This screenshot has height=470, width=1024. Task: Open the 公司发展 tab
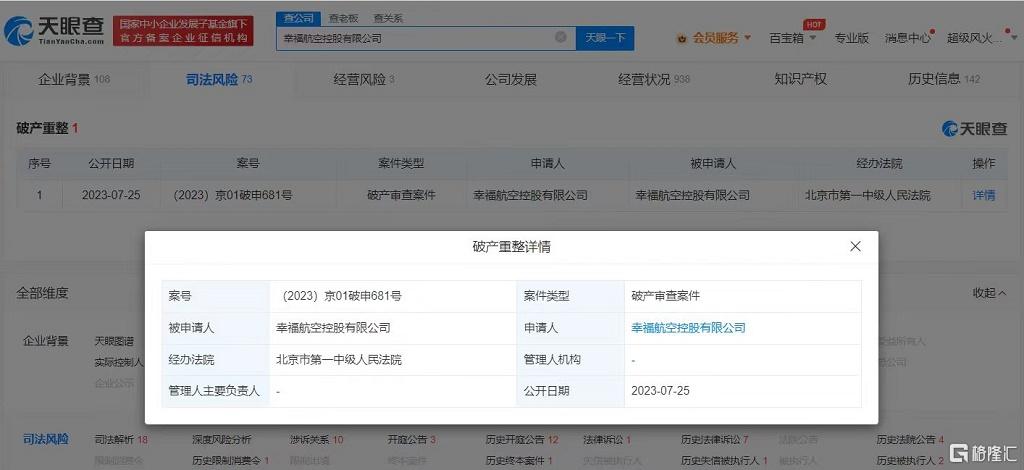tap(511, 80)
